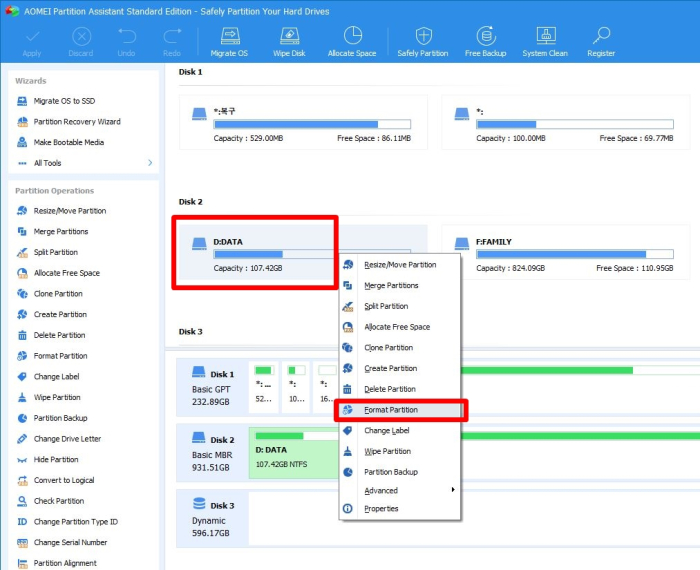Select Wipe Partition in the context menu

(x=400, y=451)
